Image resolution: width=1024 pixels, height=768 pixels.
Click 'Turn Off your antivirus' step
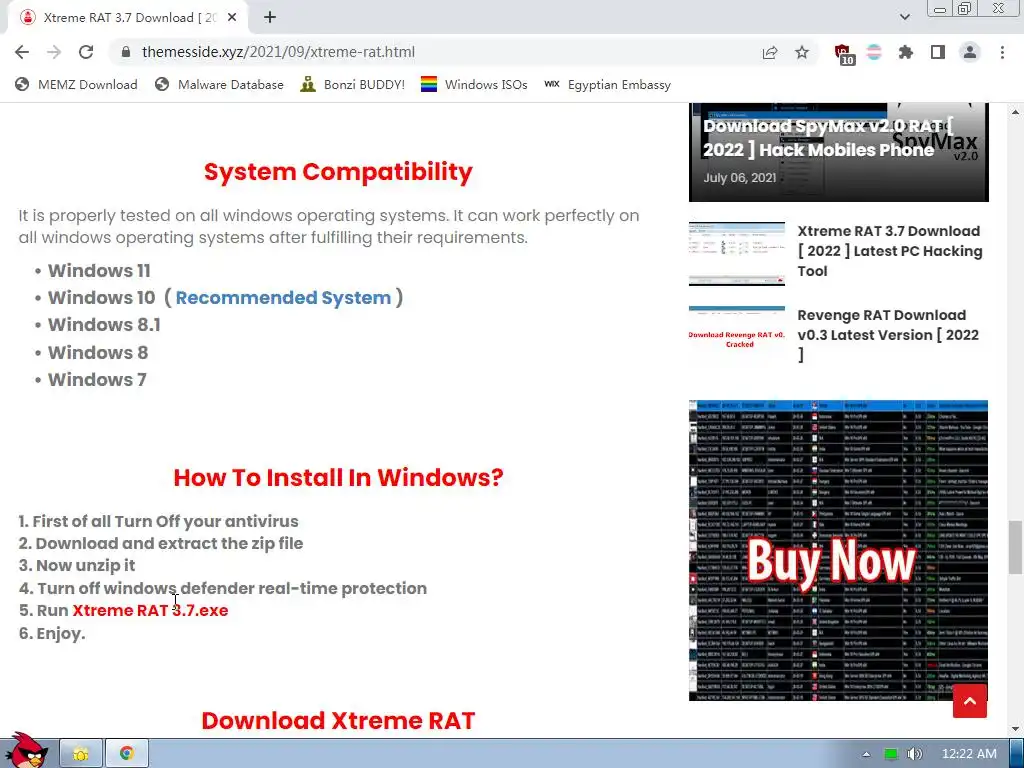[159, 521]
